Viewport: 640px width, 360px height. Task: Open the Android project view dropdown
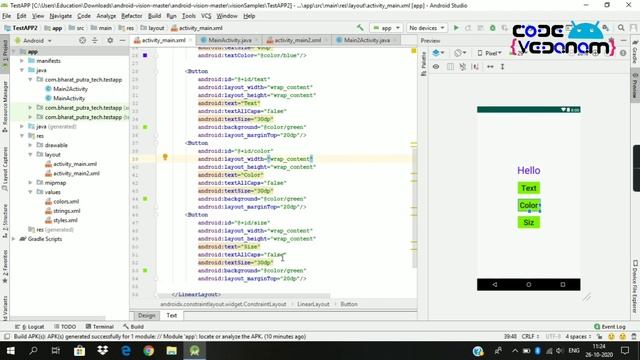pos(33,40)
